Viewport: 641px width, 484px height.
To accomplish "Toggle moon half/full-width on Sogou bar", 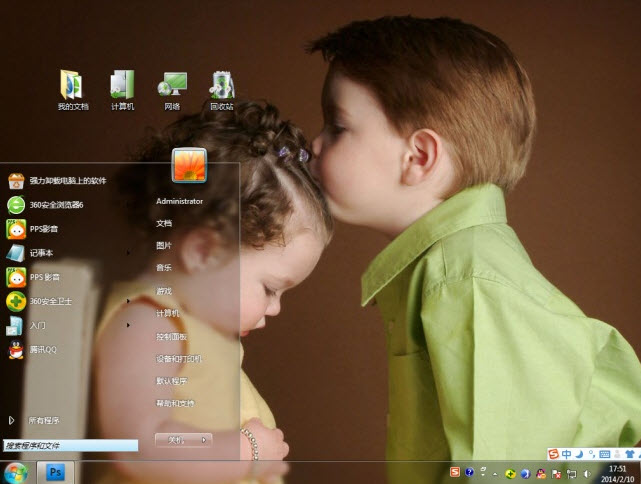I will [579, 454].
